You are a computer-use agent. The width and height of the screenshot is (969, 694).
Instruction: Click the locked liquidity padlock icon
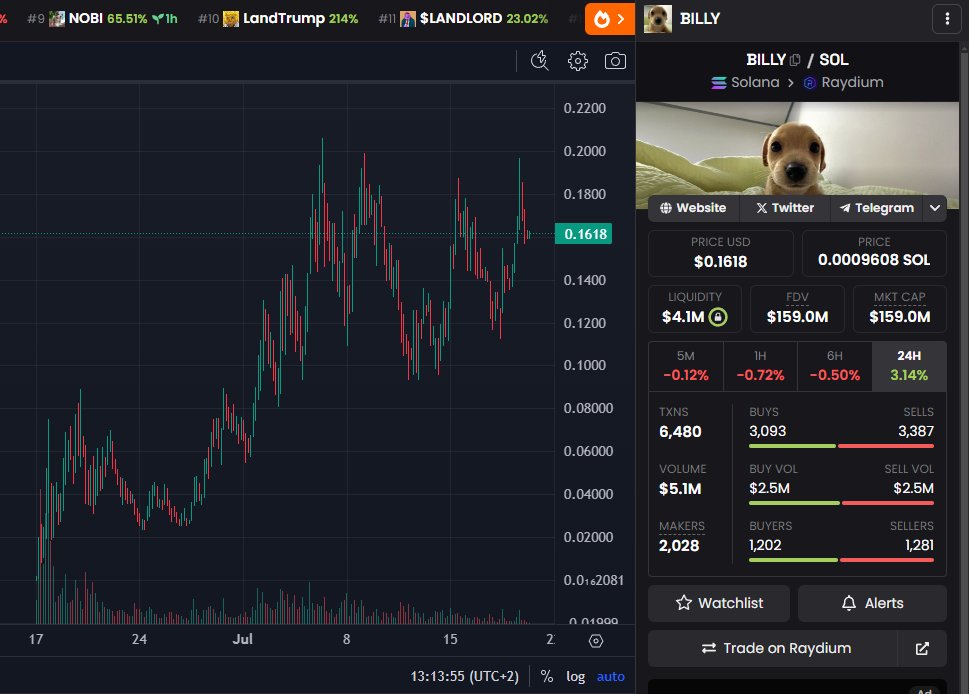coord(717,317)
